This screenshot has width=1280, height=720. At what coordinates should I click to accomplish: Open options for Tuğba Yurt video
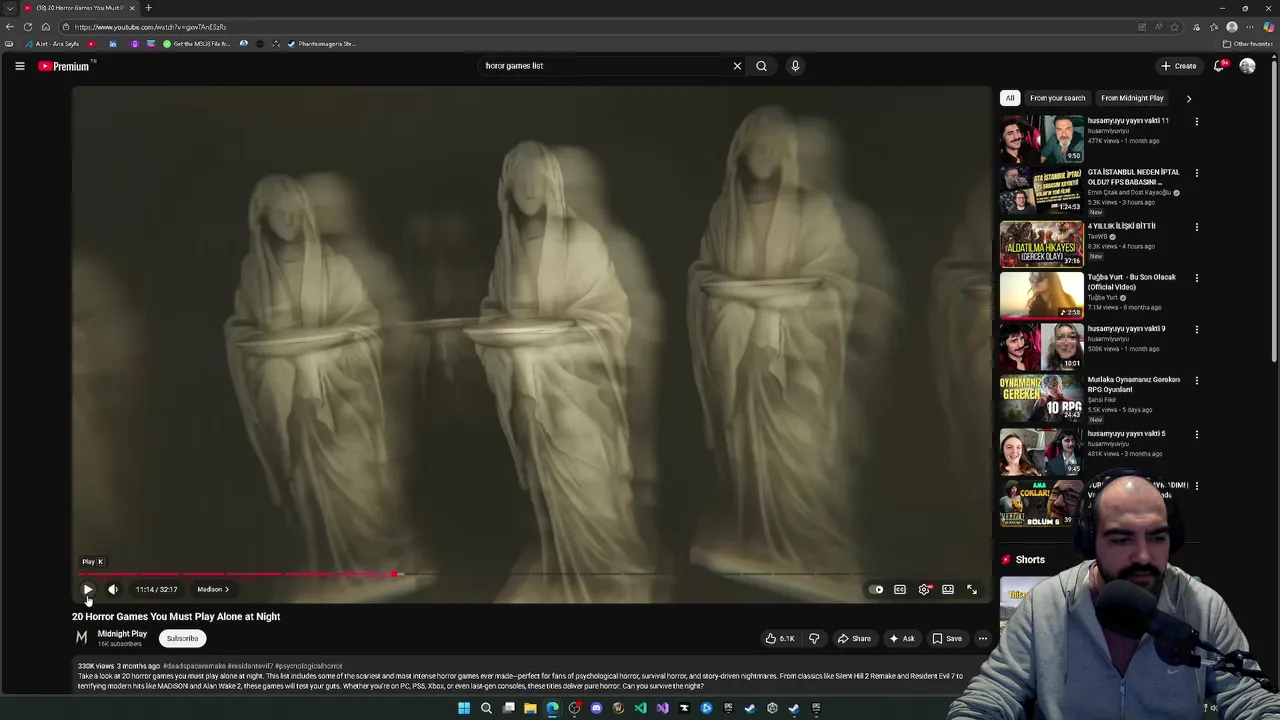coord(1196,278)
